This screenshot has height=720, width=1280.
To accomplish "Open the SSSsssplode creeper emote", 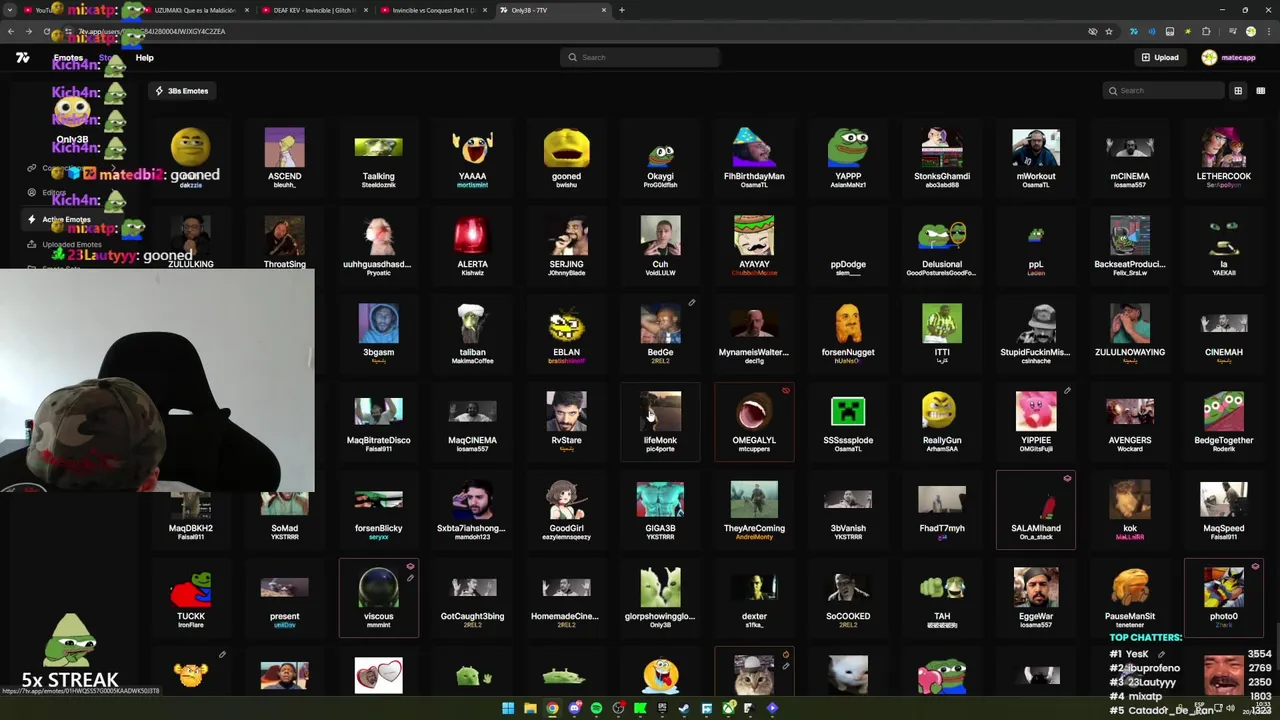I will (848, 422).
